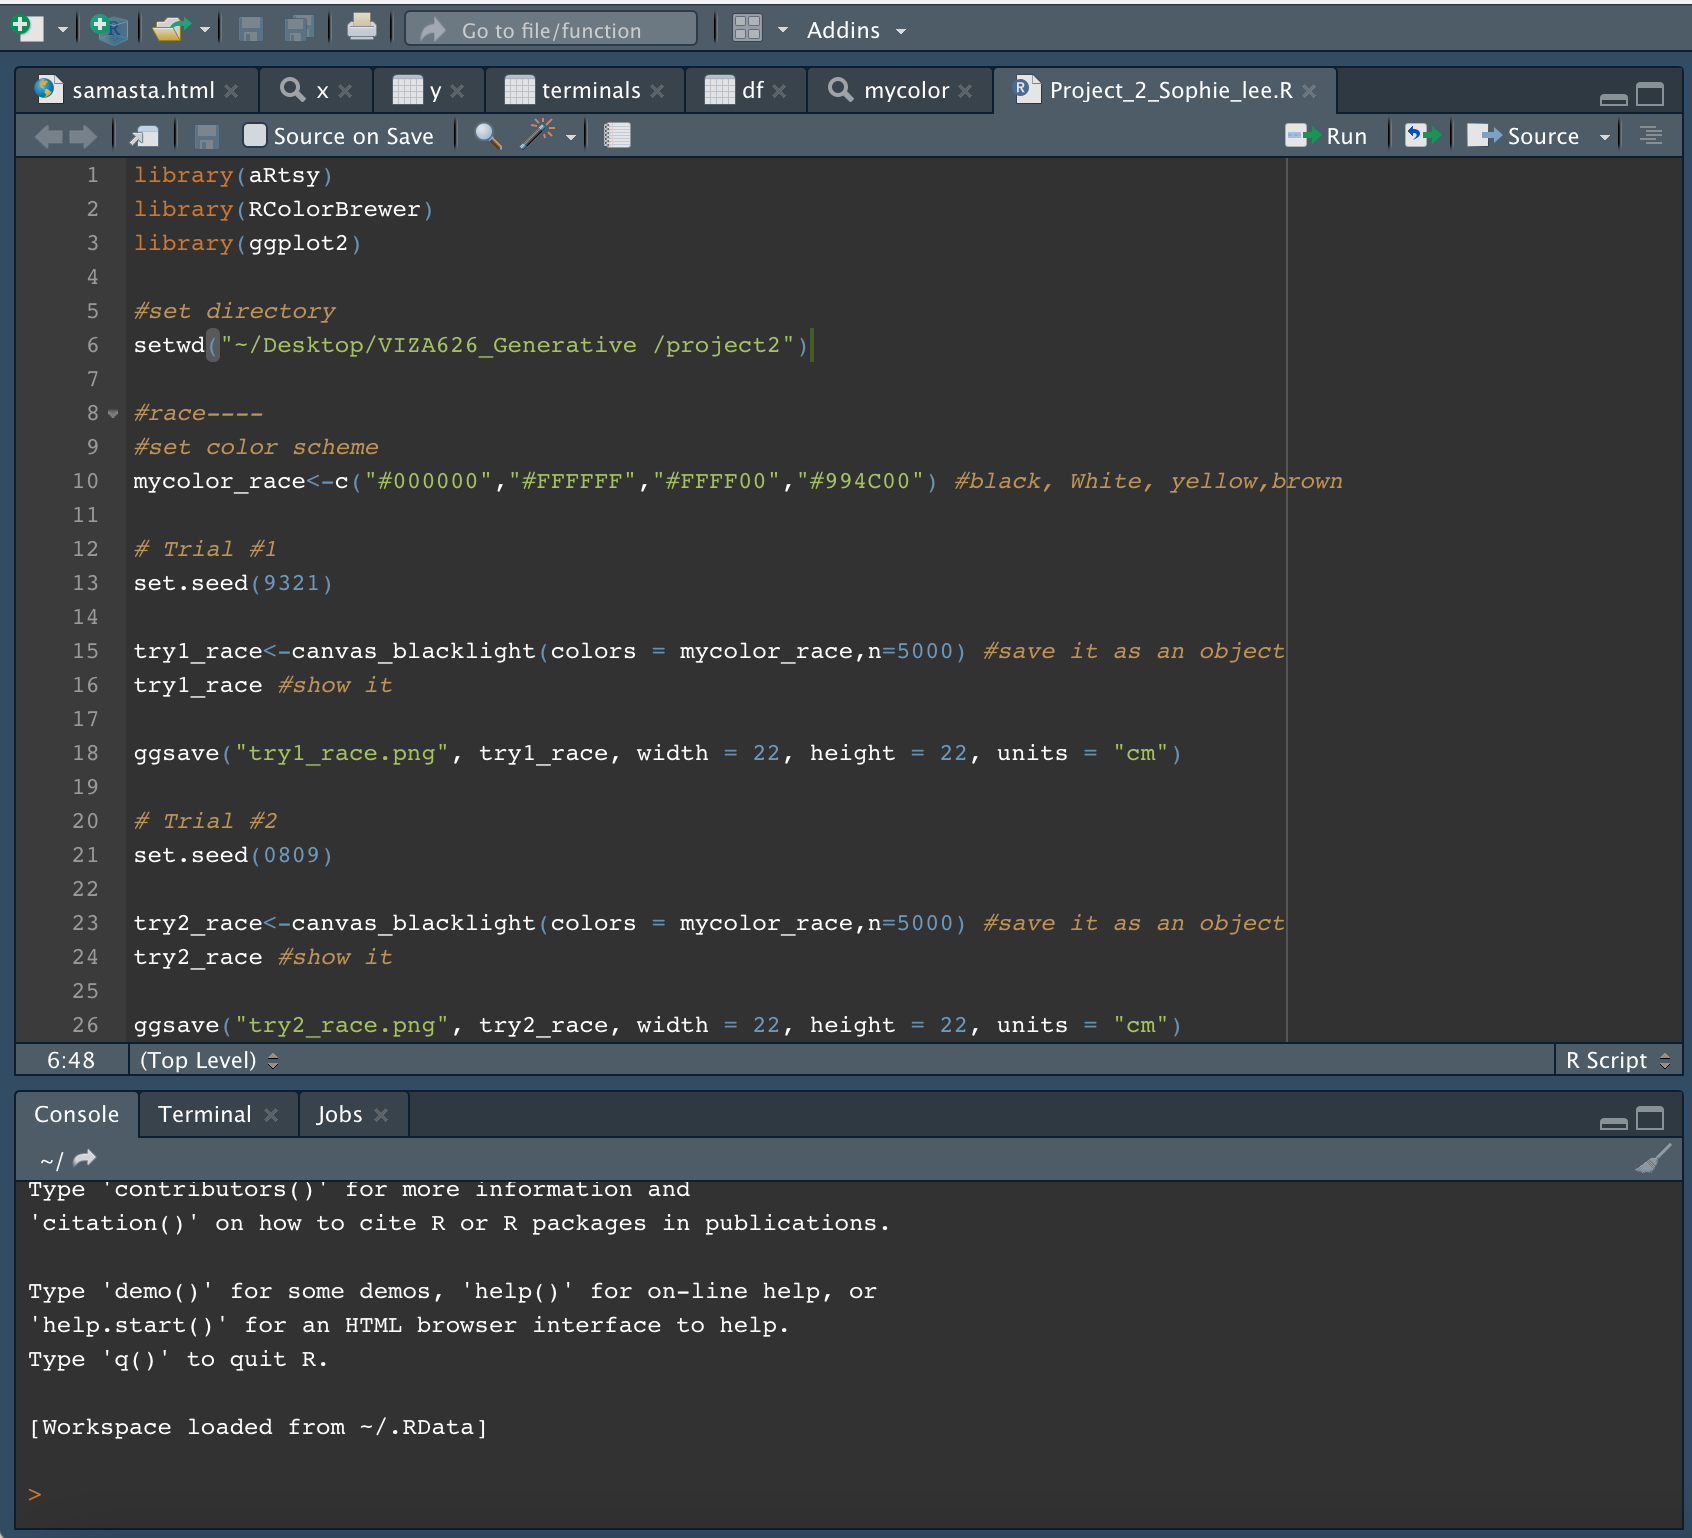Click the Compile Report notebook icon
The width and height of the screenshot is (1692, 1538).
click(x=617, y=135)
